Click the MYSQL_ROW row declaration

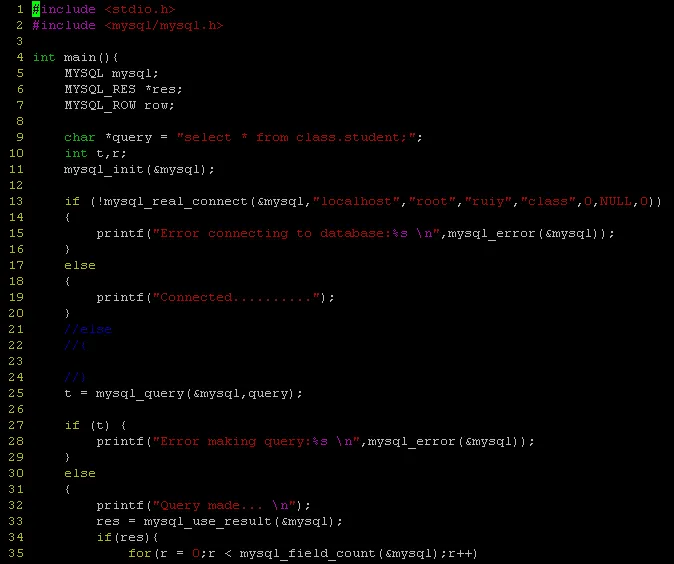click(x=119, y=105)
